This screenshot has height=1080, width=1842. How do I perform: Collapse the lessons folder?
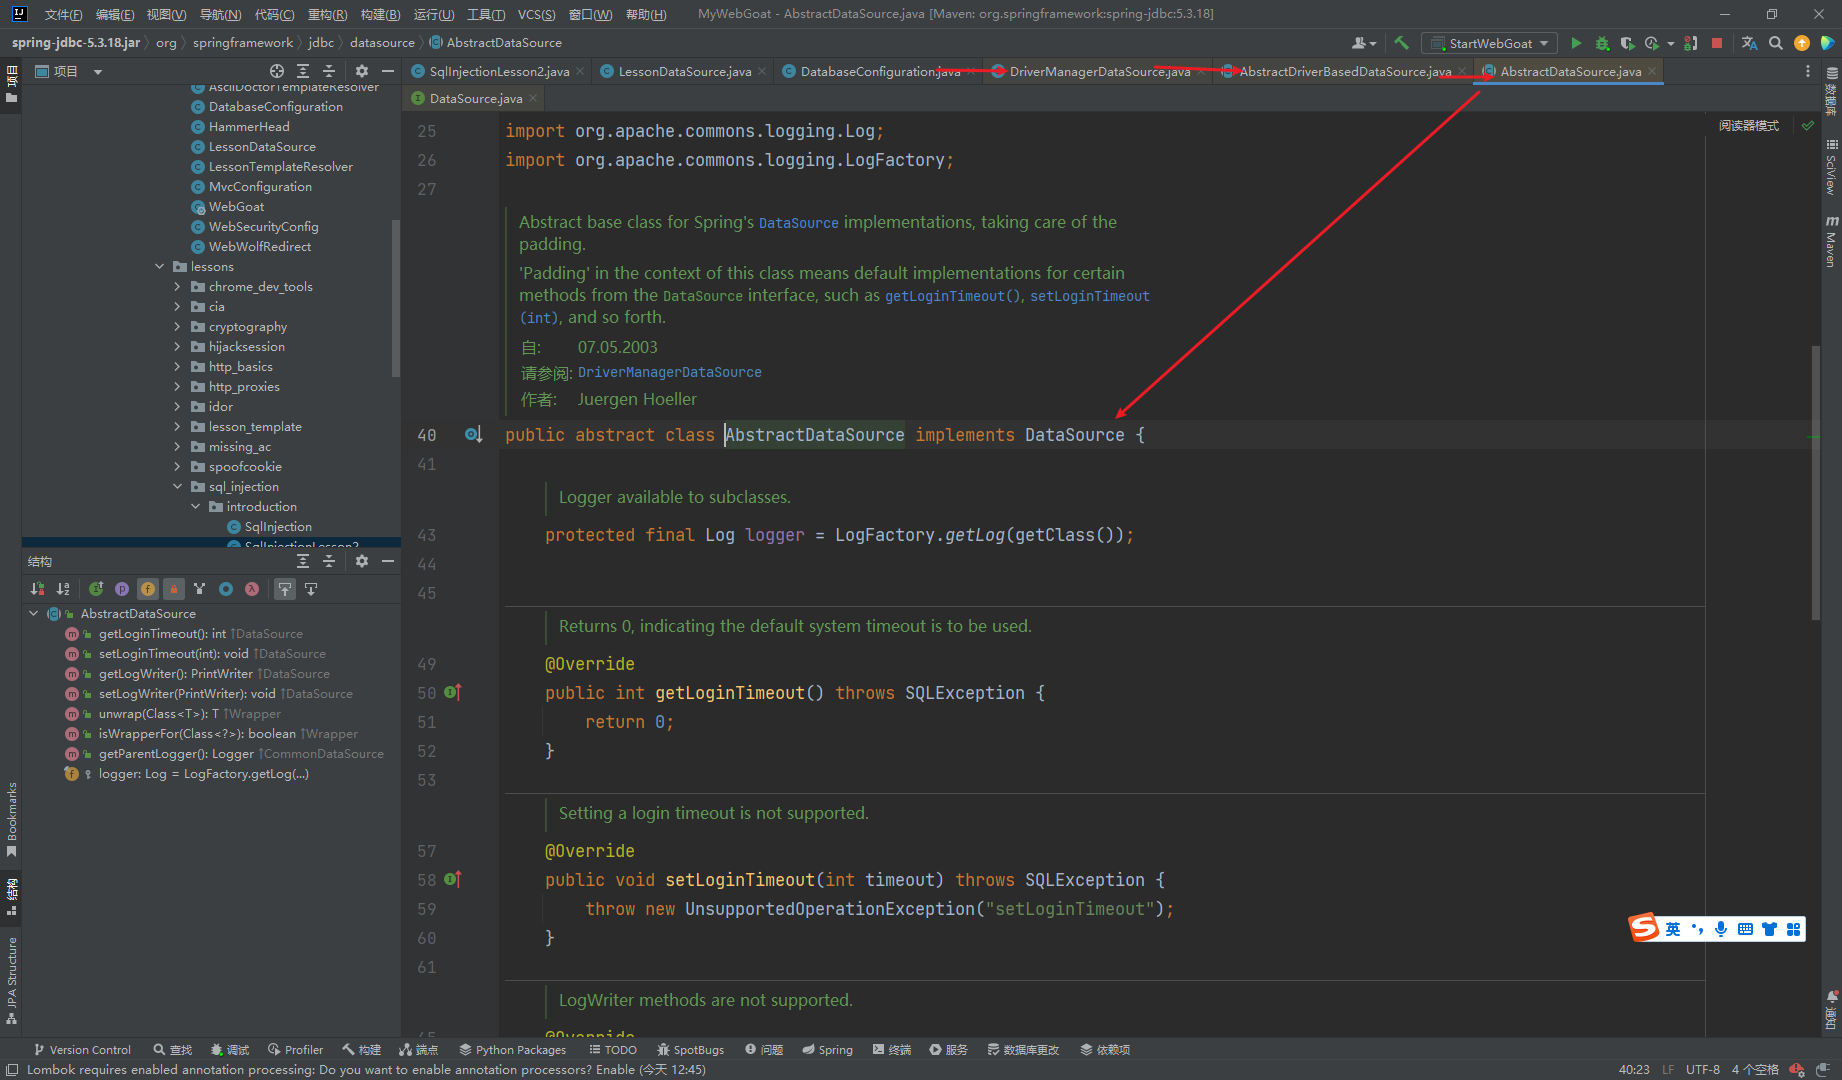(x=160, y=266)
